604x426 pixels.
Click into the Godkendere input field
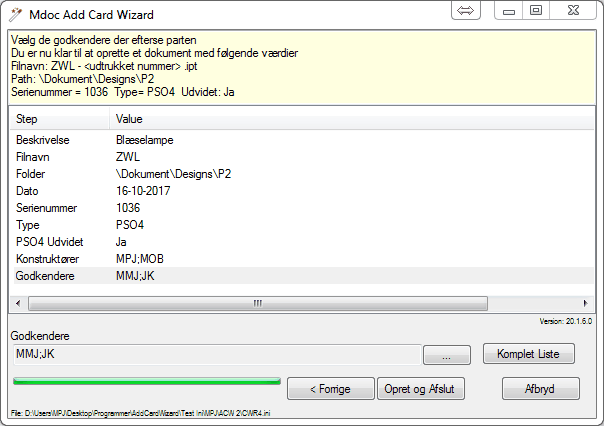(x=217, y=354)
